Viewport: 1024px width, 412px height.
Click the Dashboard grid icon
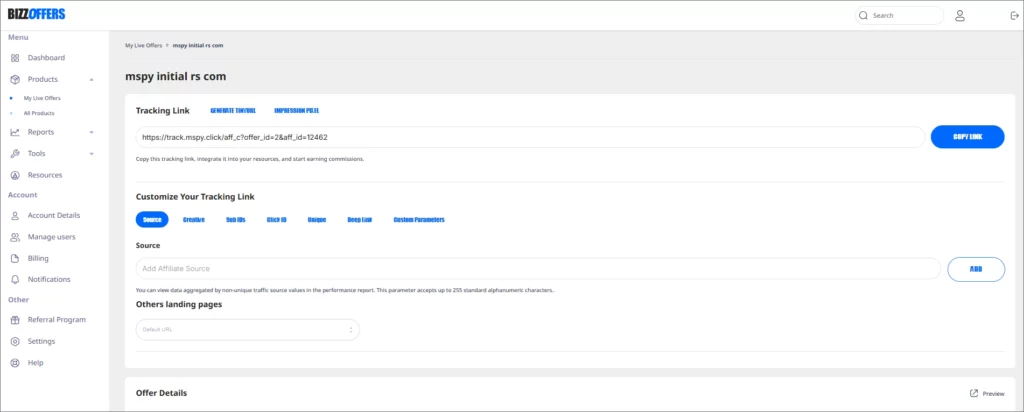click(15, 58)
